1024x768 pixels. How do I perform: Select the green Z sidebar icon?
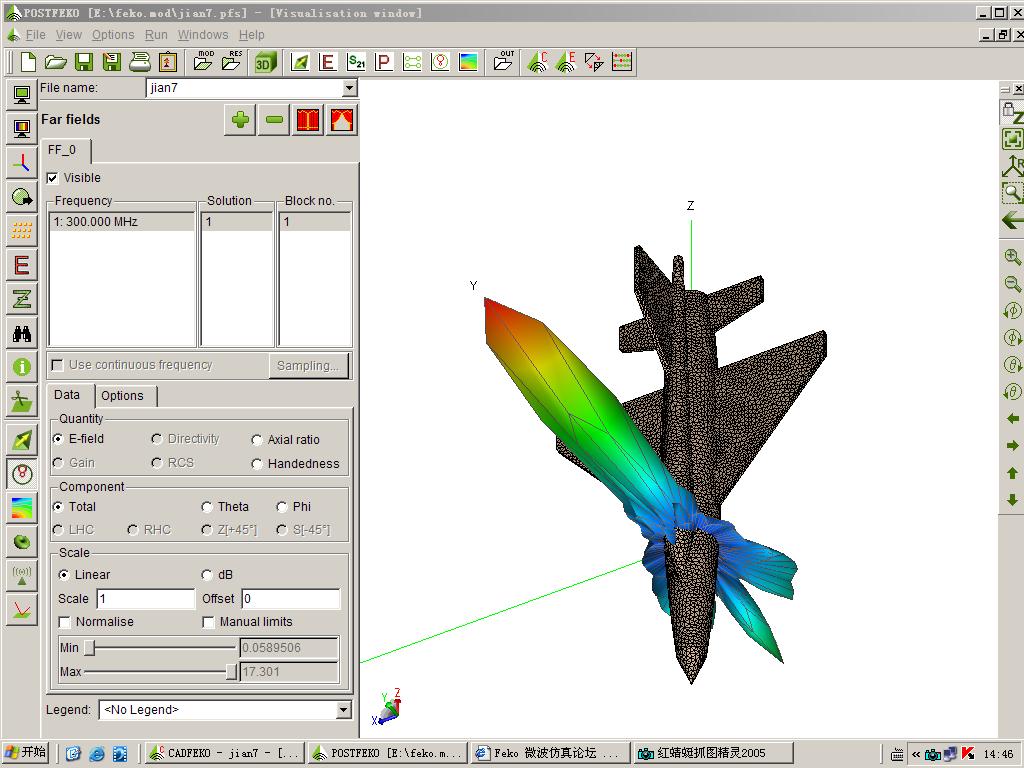pos(22,299)
